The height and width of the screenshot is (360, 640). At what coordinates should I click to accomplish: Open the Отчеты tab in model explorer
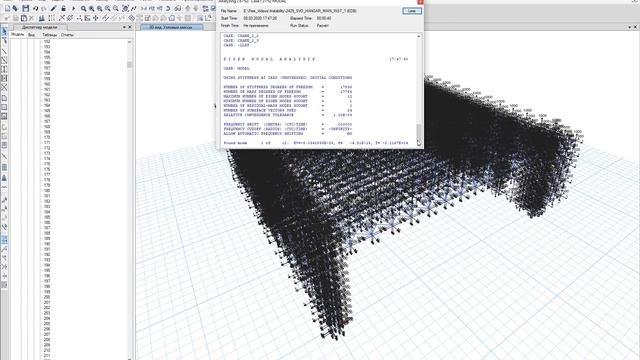(67, 35)
